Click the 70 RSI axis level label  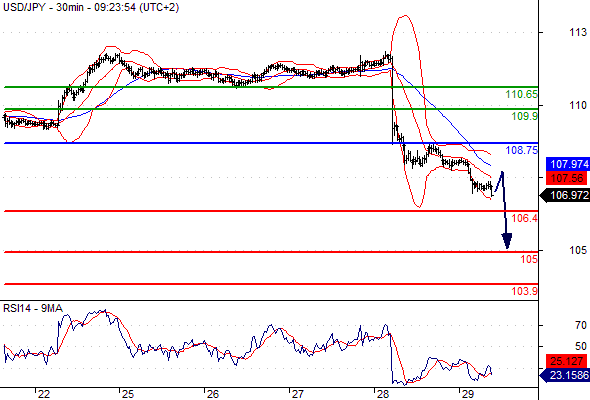coord(581,325)
